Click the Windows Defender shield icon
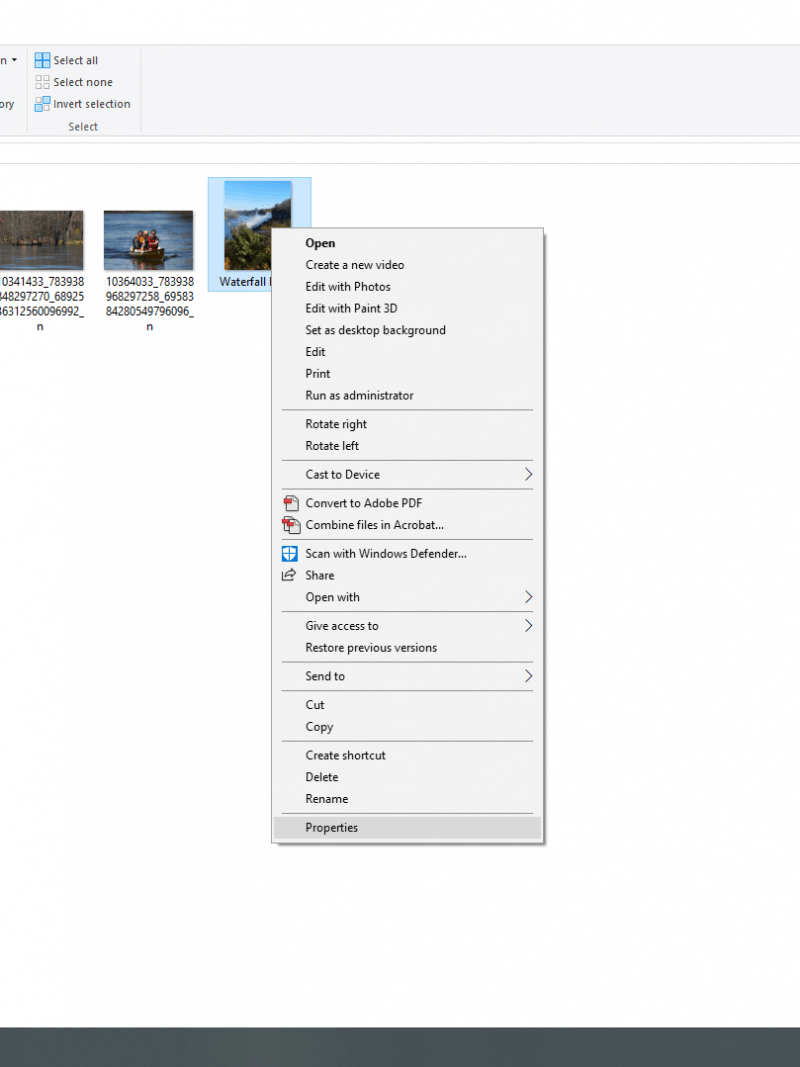 [290, 553]
